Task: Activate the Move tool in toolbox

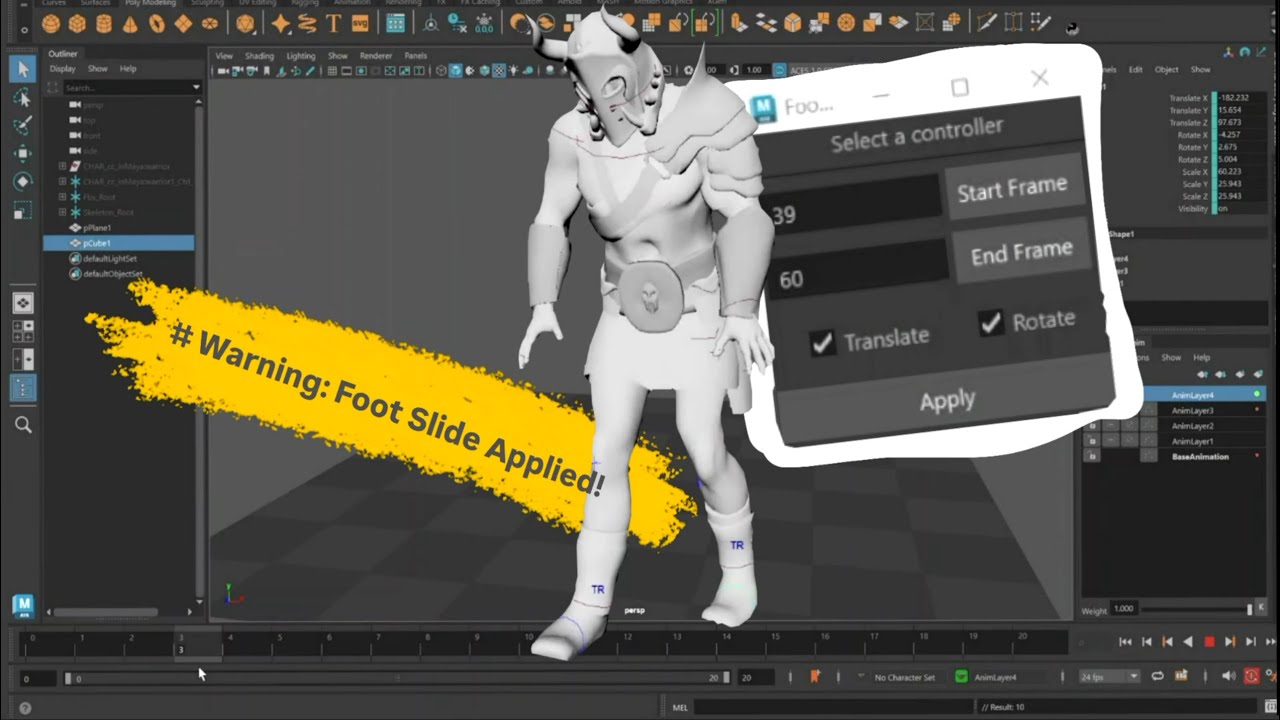Action: (x=22, y=154)
